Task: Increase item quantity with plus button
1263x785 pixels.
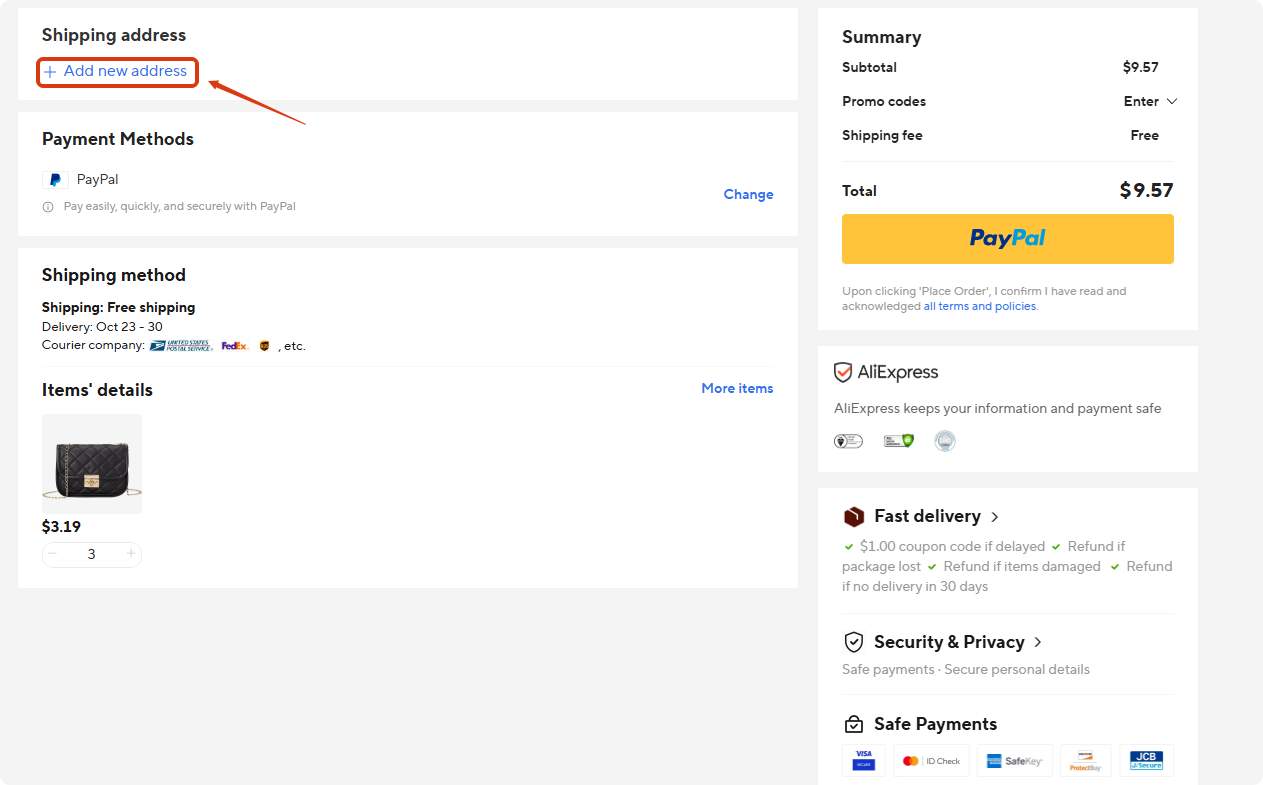Action: click(131, 554)
